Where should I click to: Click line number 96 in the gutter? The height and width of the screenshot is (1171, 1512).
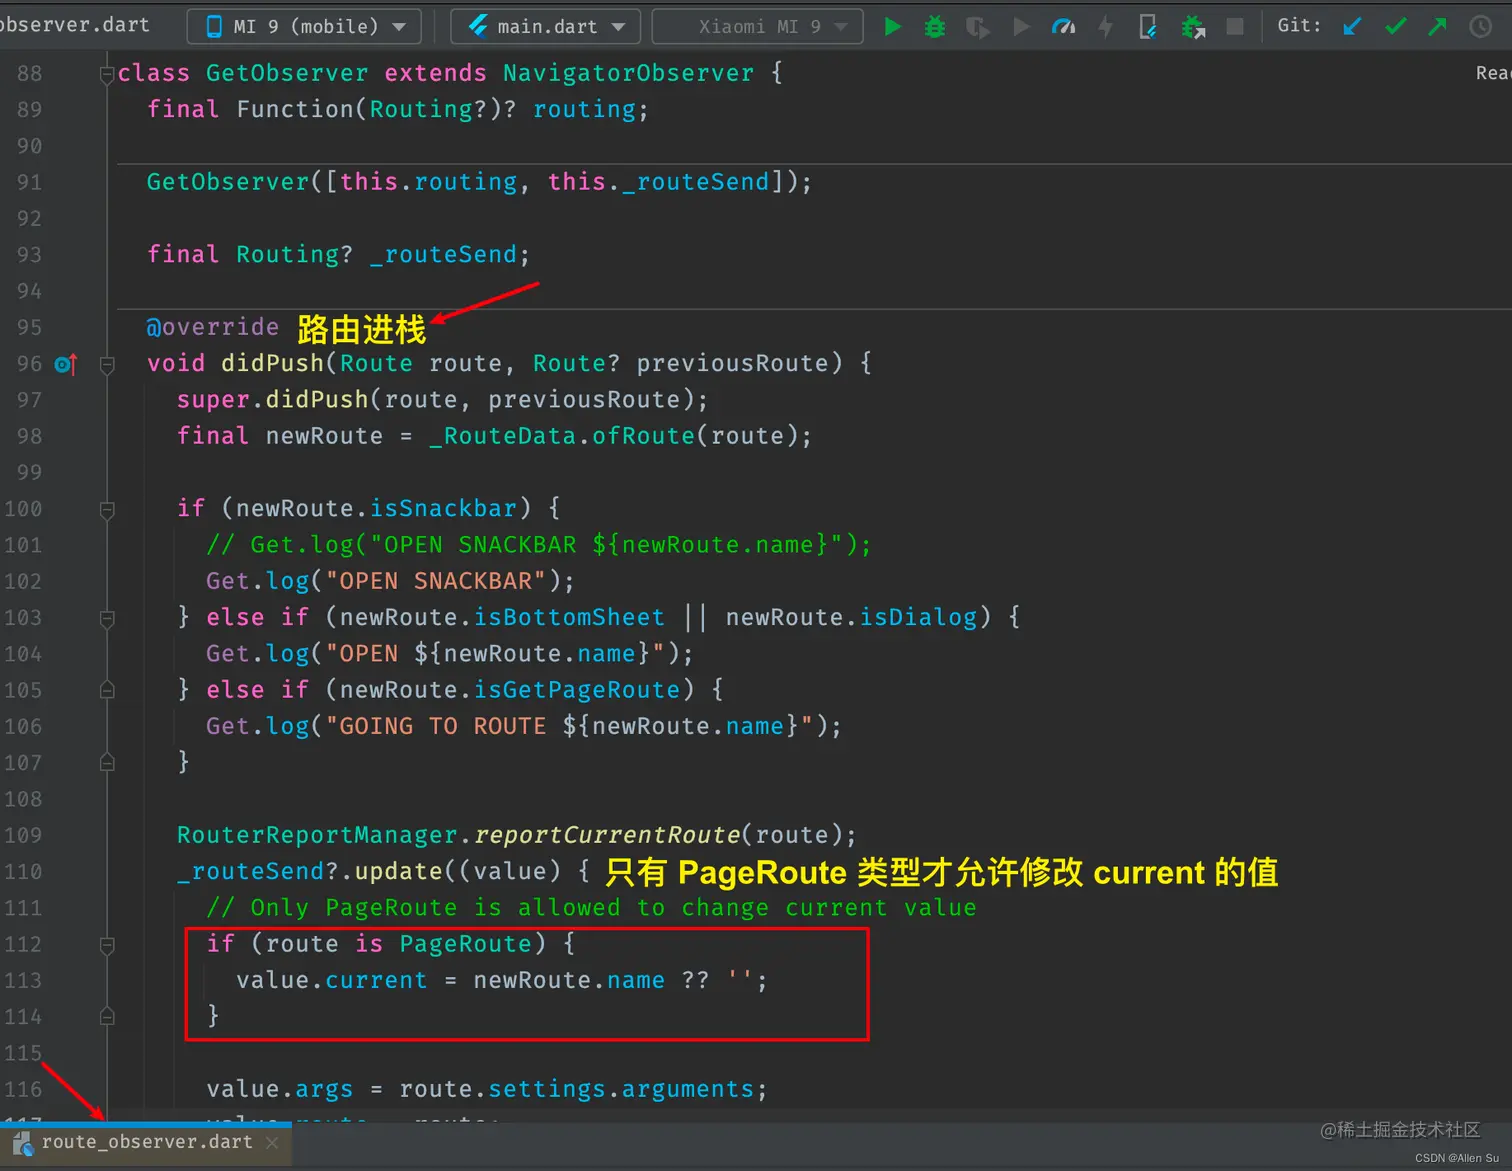coord(29,364)
